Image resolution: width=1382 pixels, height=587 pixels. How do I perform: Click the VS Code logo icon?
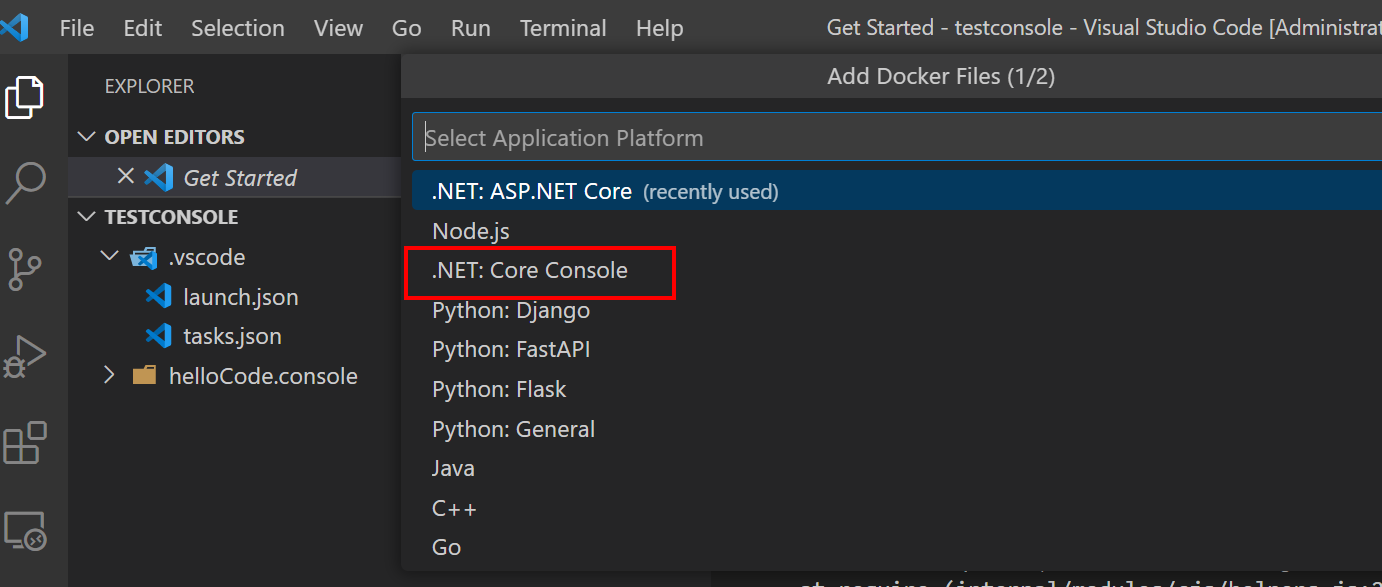click(x=14, y=28)
